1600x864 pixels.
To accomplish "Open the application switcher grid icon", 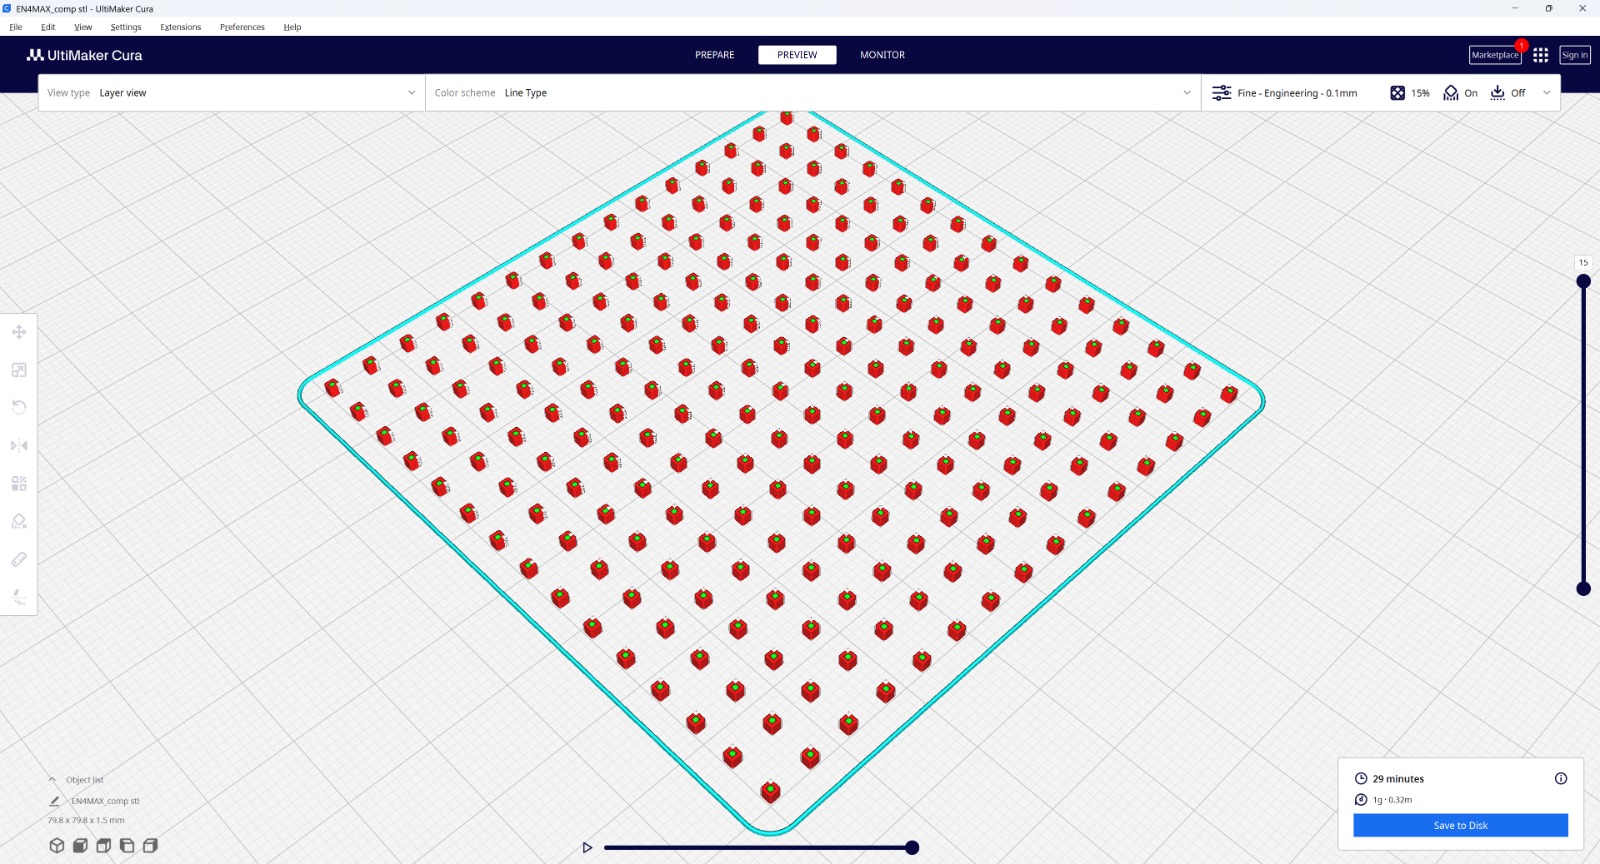I will click(x=1540, y=55).
